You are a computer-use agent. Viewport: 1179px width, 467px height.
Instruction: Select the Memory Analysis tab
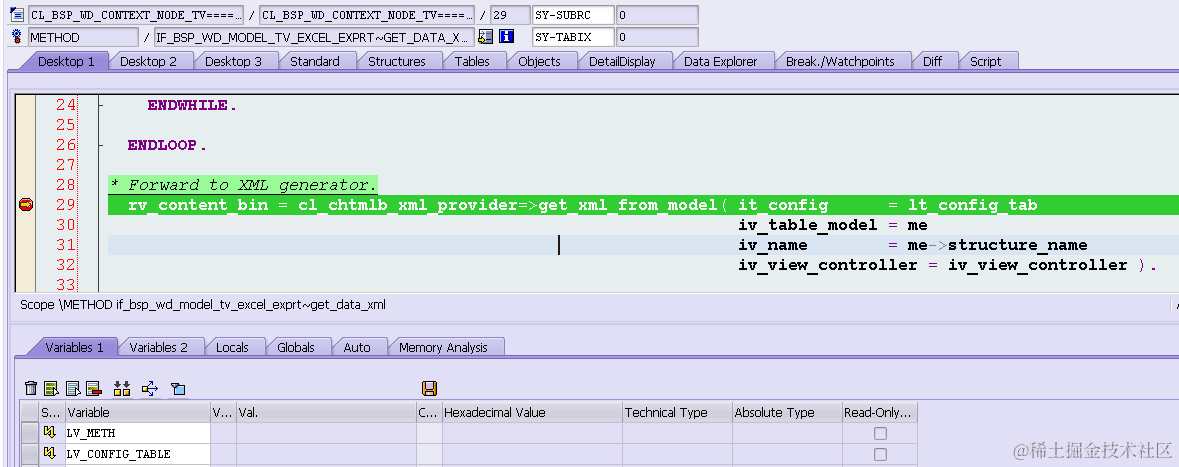pos(443,347)
